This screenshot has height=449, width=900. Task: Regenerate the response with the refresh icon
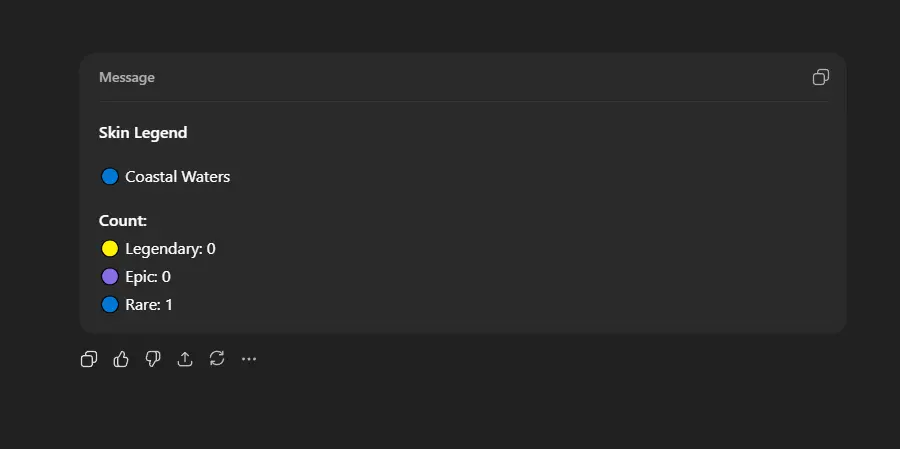tap(217, 359)
